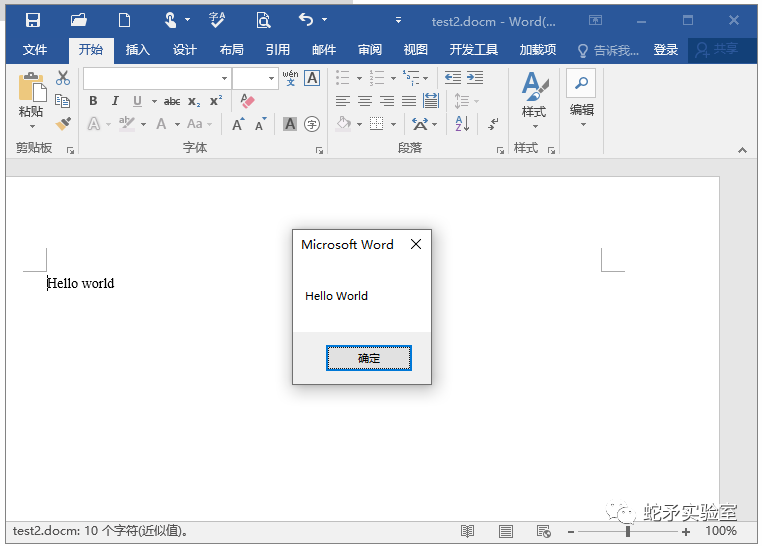Open the font name dropdown
The width and height of the screenshot is (762, 546).
tap(224, 78)
